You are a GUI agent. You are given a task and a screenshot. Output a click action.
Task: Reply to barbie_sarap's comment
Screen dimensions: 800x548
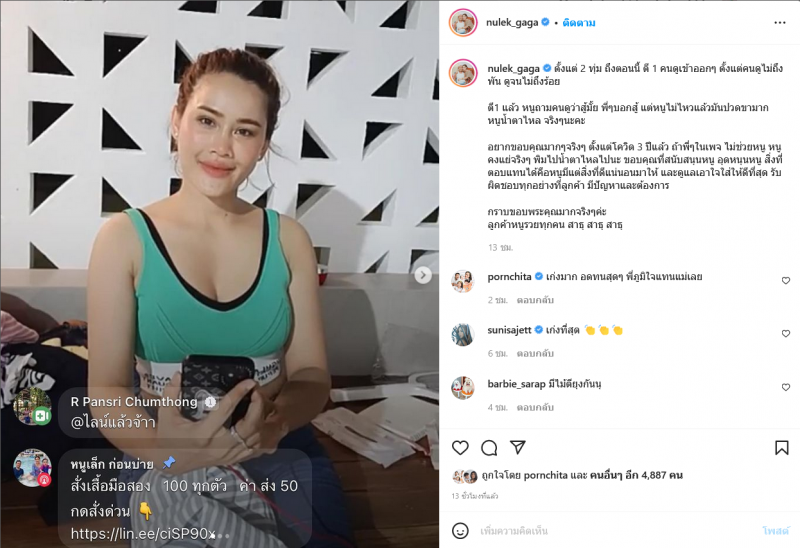point(535,407)
